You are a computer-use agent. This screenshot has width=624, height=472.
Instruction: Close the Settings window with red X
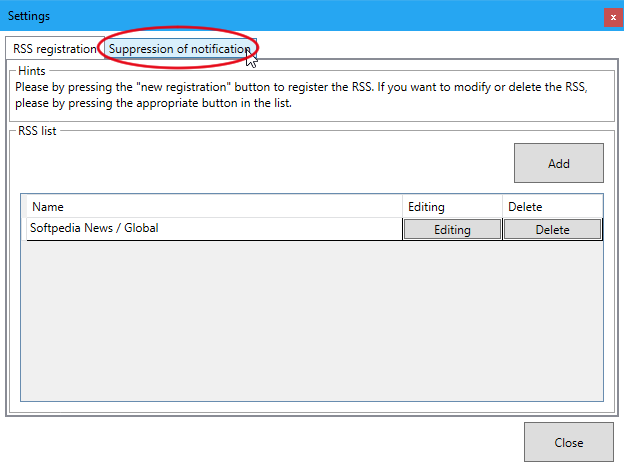click(612, 16)
